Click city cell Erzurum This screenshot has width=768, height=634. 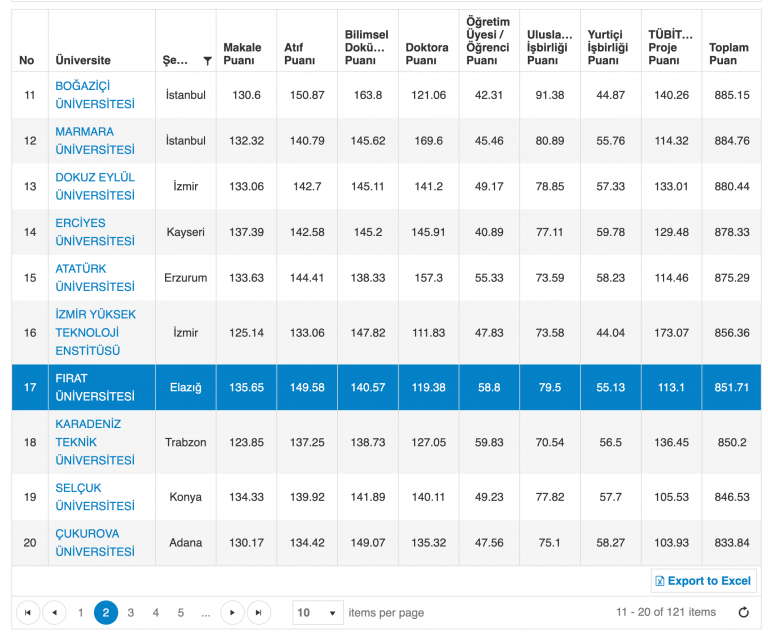pos(186,277)
